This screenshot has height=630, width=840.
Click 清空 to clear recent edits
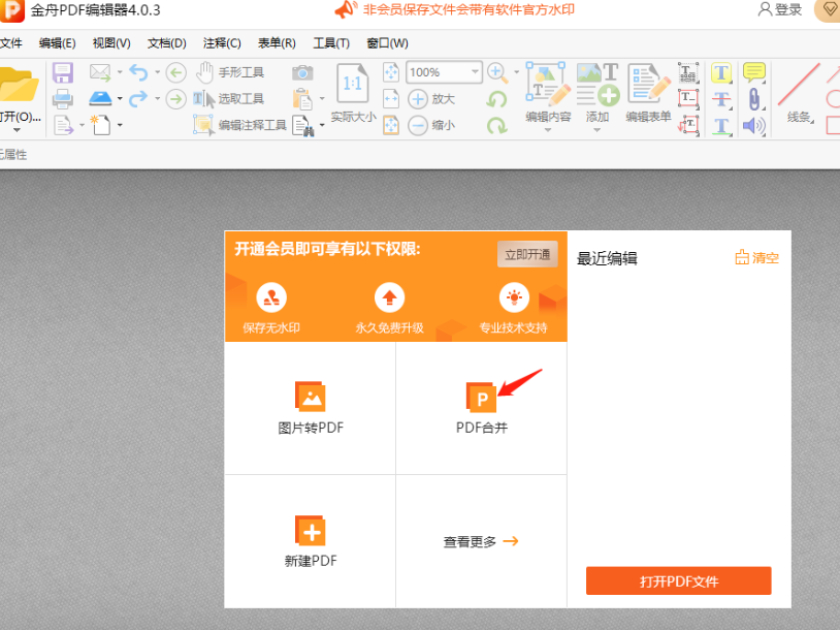(x=757, y=258)
